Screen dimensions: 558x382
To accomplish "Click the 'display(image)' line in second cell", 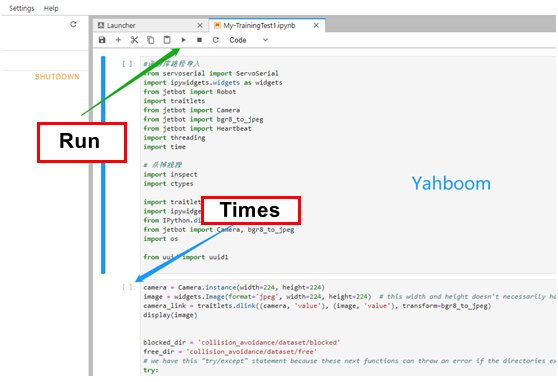I will click(x=170, y=315).
